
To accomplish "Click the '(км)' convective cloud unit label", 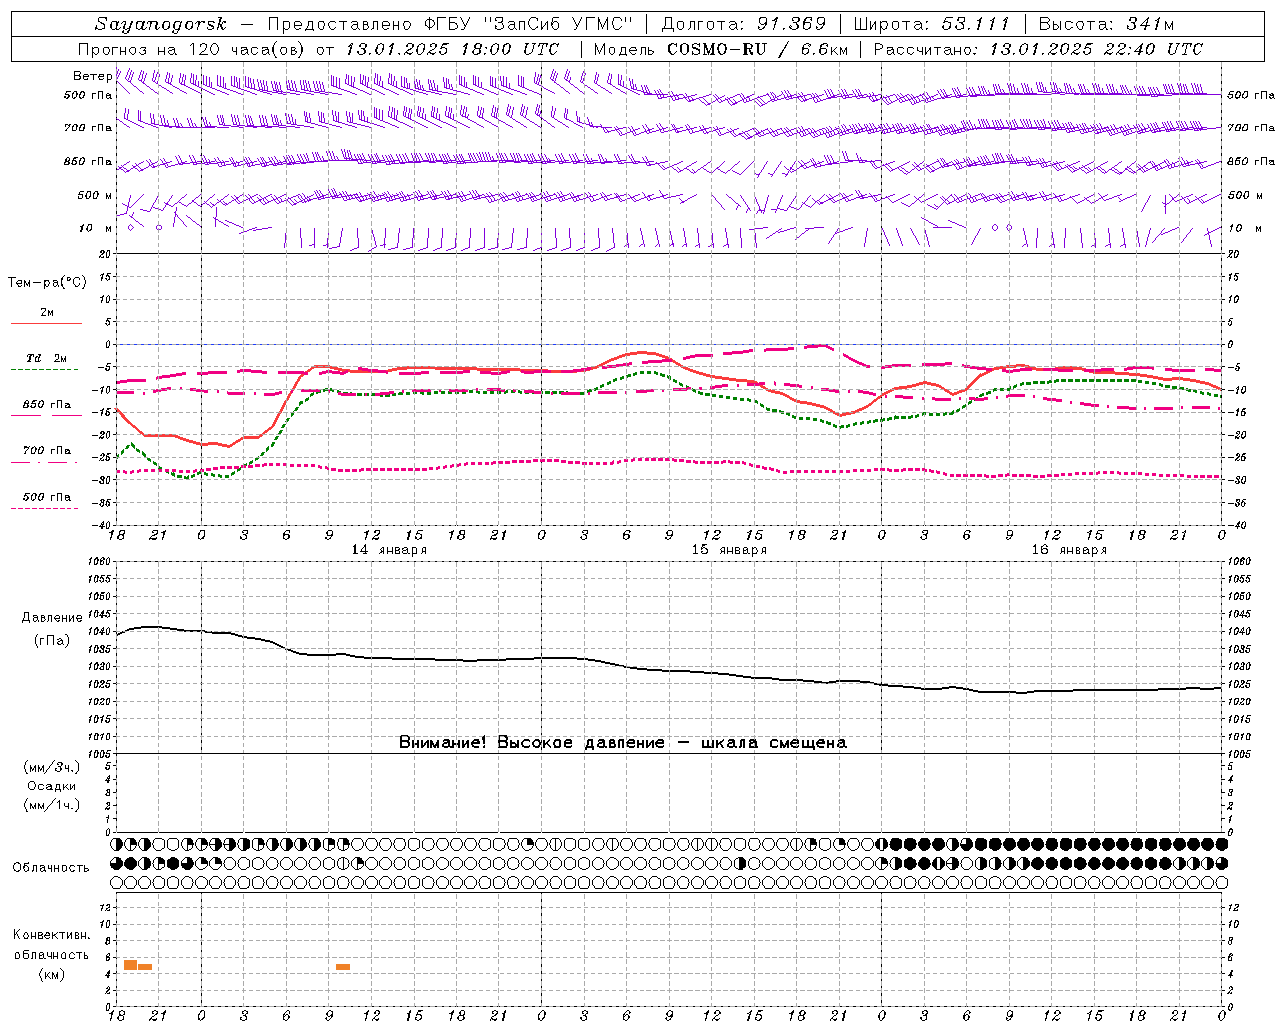I will [51, 974].
